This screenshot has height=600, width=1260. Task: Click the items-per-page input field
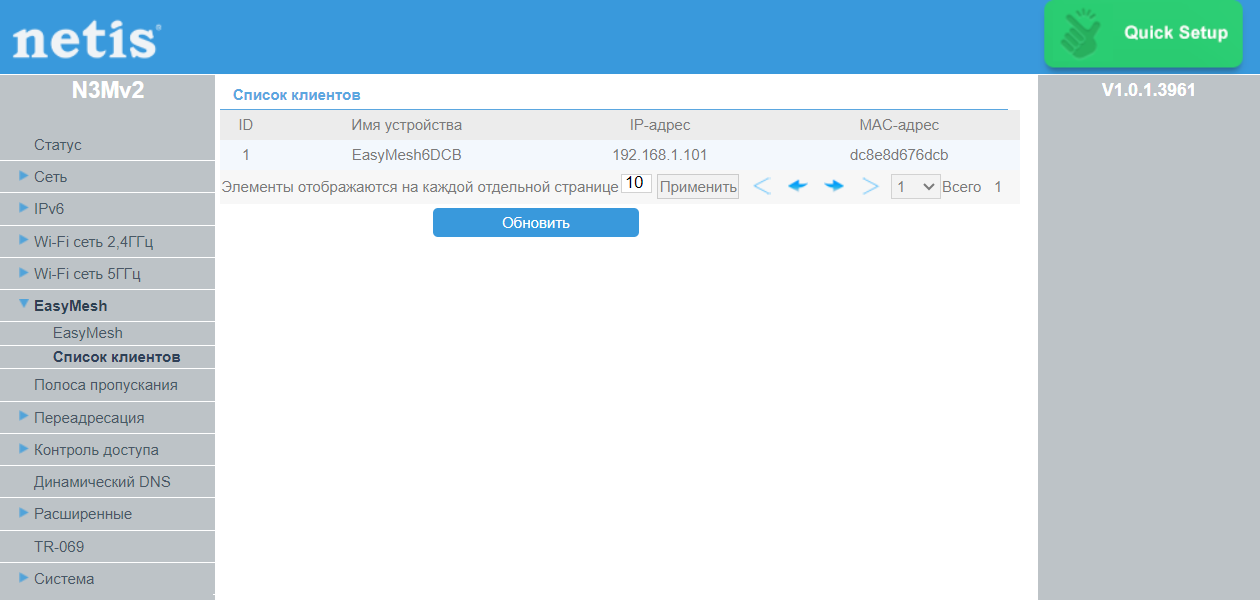click(x=636, y=184)
